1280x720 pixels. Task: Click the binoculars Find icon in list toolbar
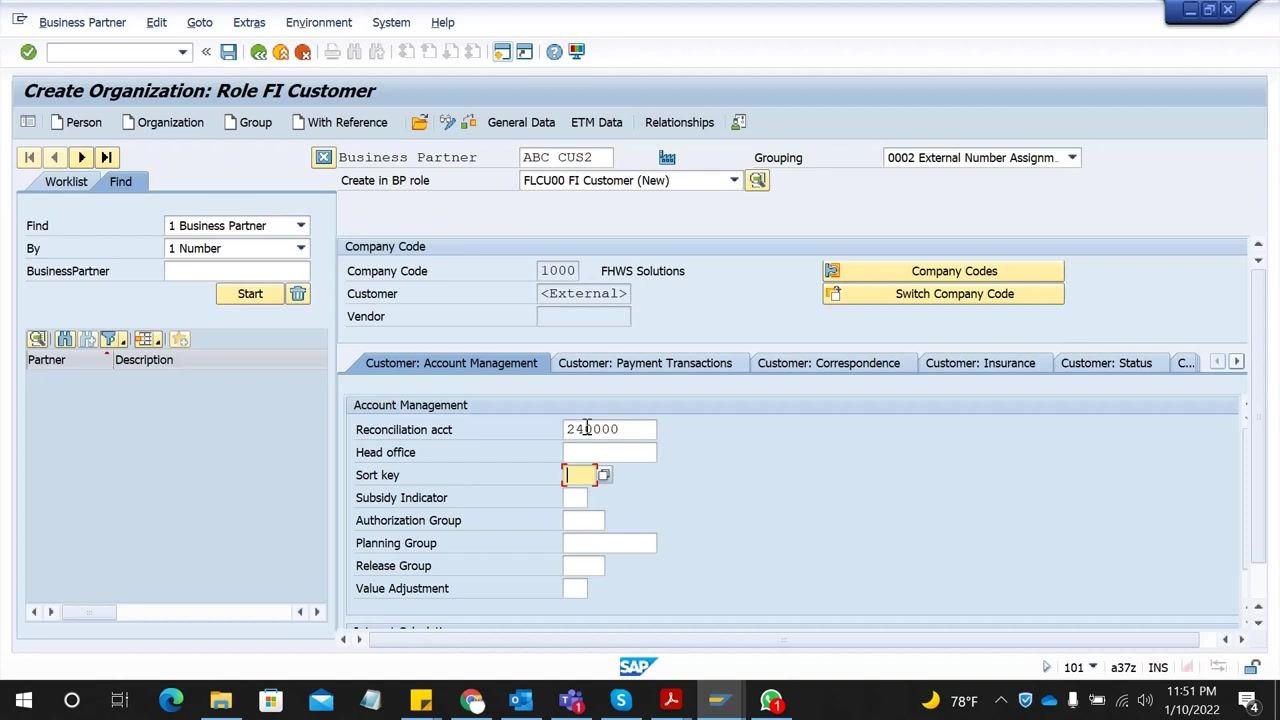click(65, 339)
